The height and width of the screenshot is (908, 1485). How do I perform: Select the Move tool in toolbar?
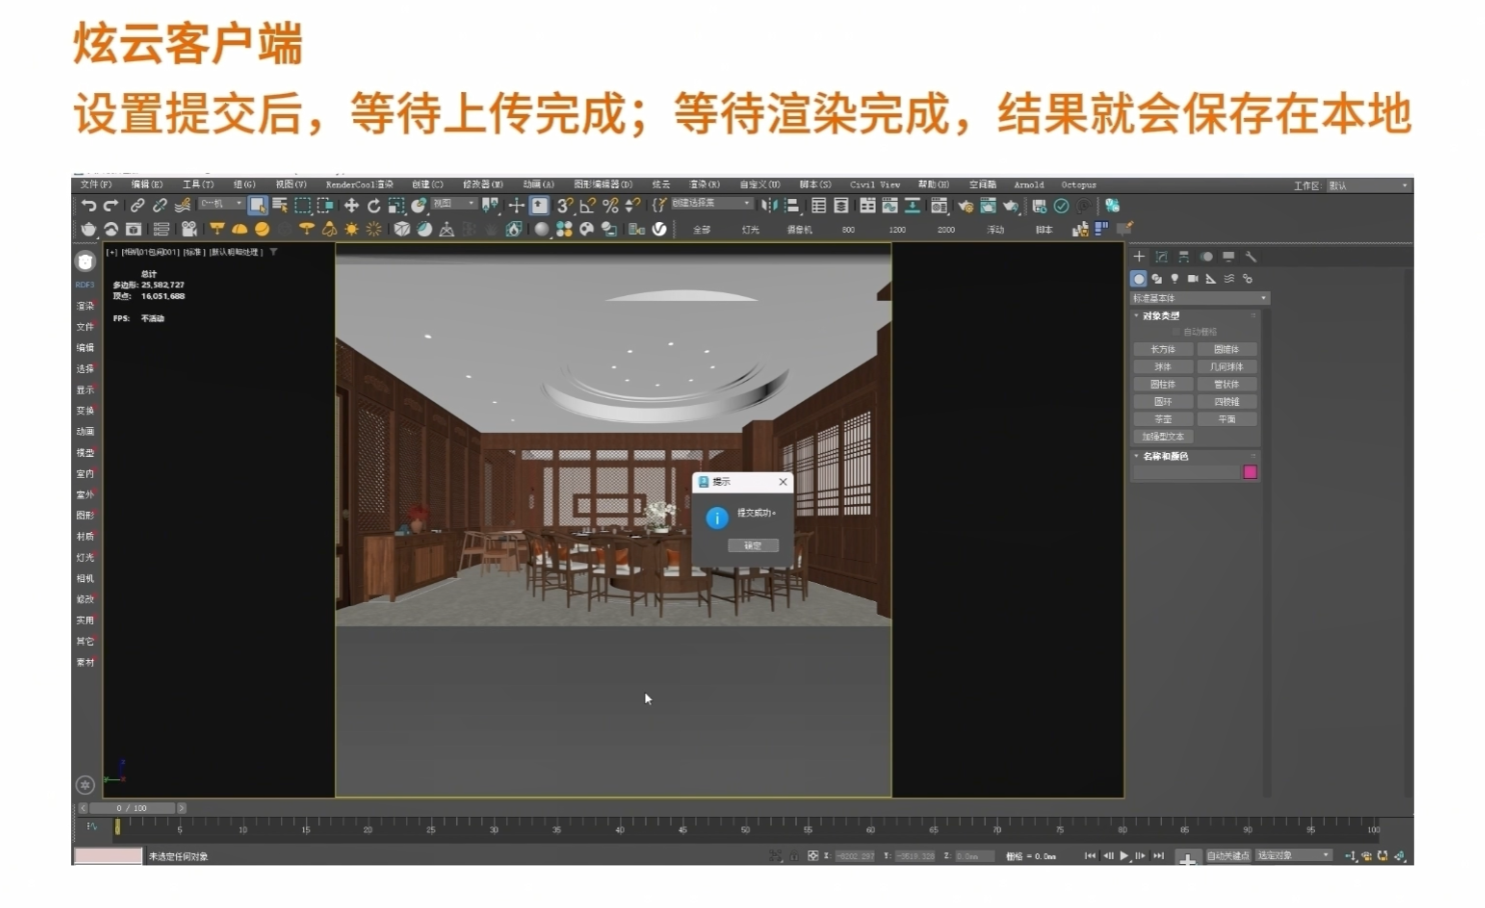[x=351, y=206]
